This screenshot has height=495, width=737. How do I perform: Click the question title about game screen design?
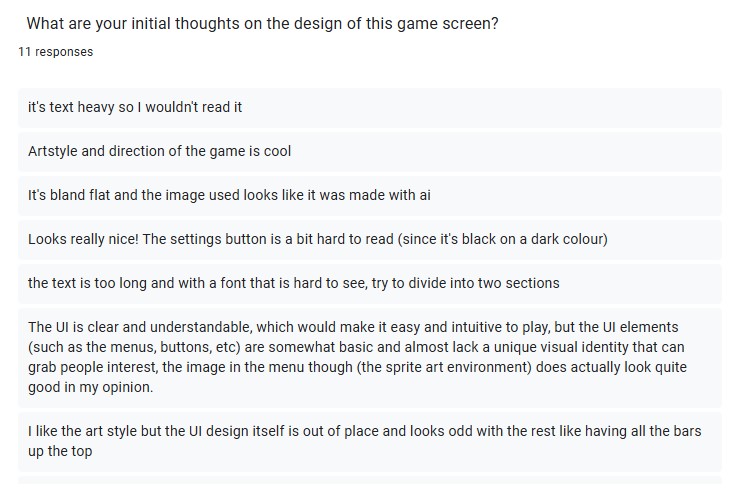262,24
